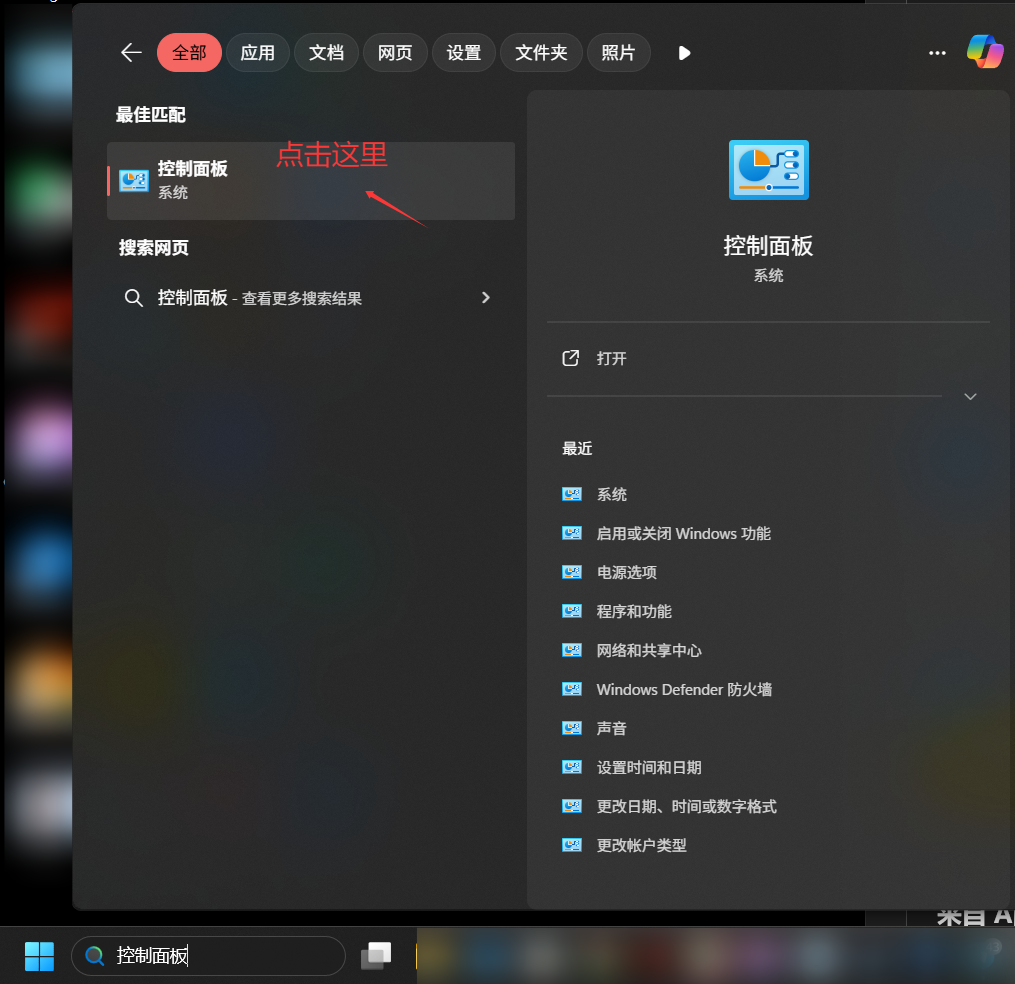The height and width of the screenshot is (984, 1015).
Task: Click the web search magnifier icon
Action: pyautogui.click(x=133, y=298)
